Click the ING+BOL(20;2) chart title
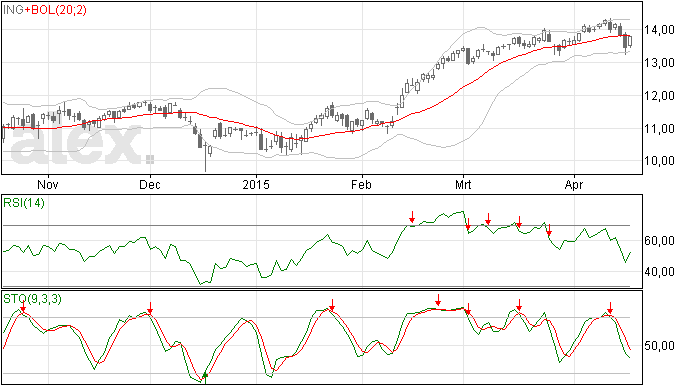This screenshot has height=387, width=690. [x=45, y=10]
